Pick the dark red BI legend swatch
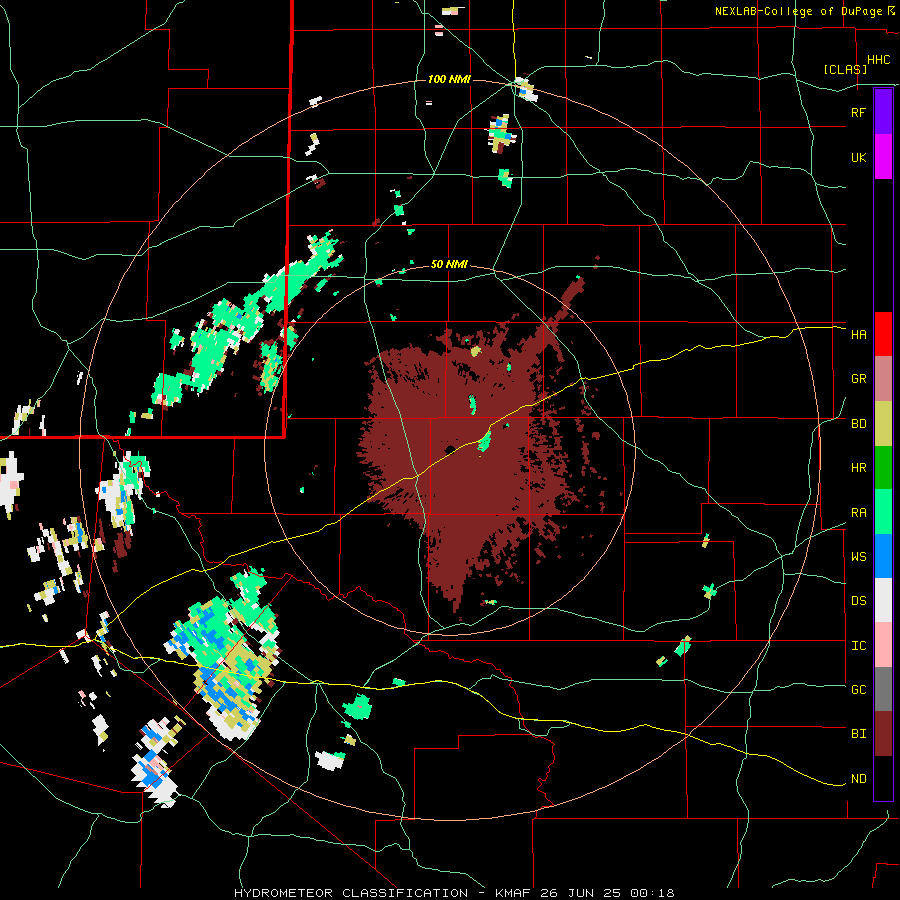The image size is (900, 900). tap(883, 734)
